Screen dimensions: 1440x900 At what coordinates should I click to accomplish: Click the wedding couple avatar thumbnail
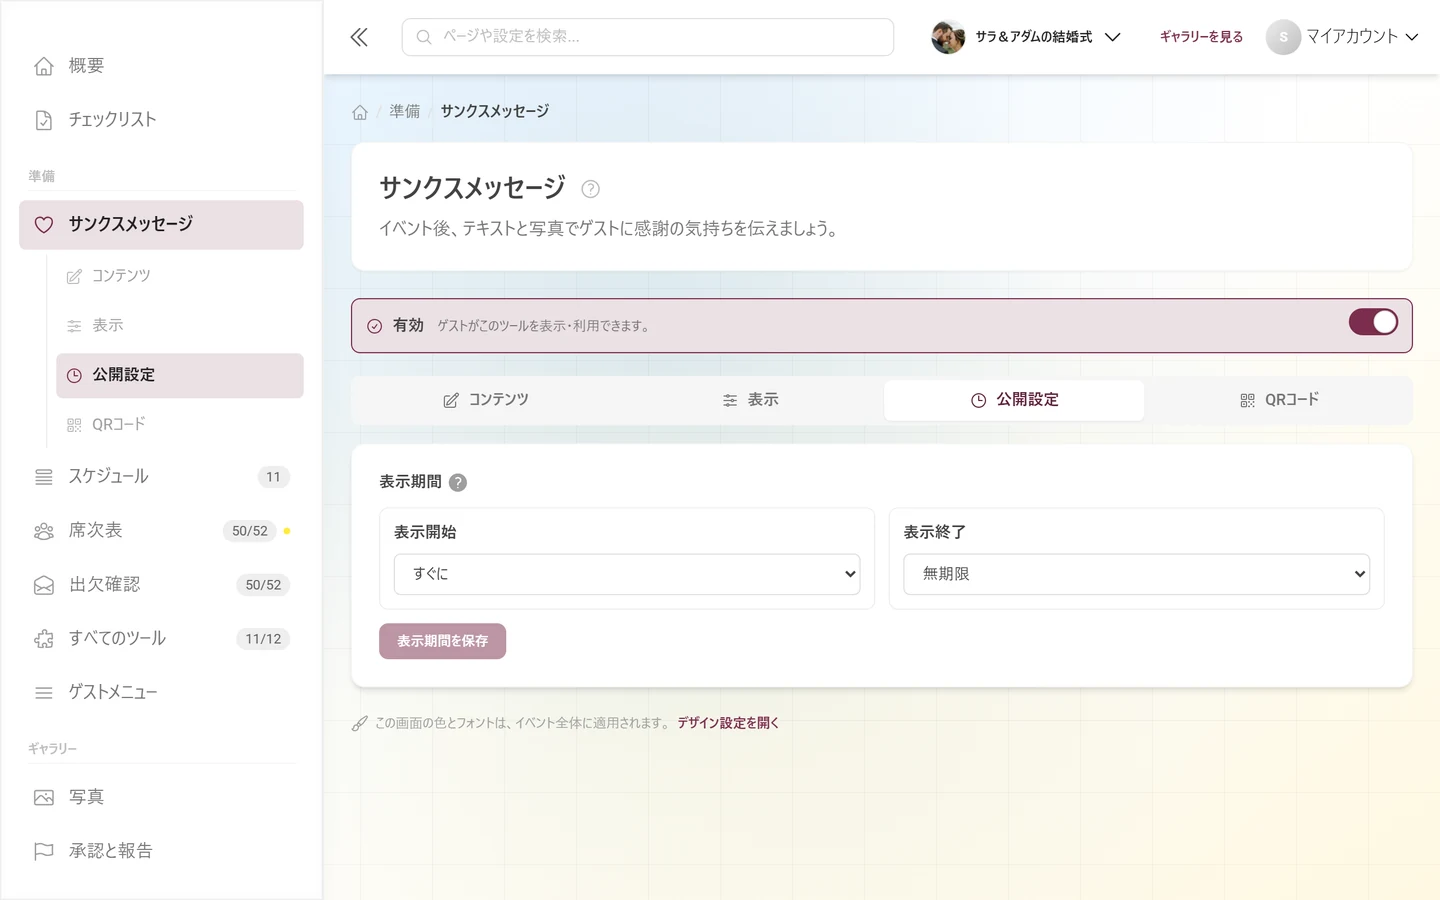[948, 37]
